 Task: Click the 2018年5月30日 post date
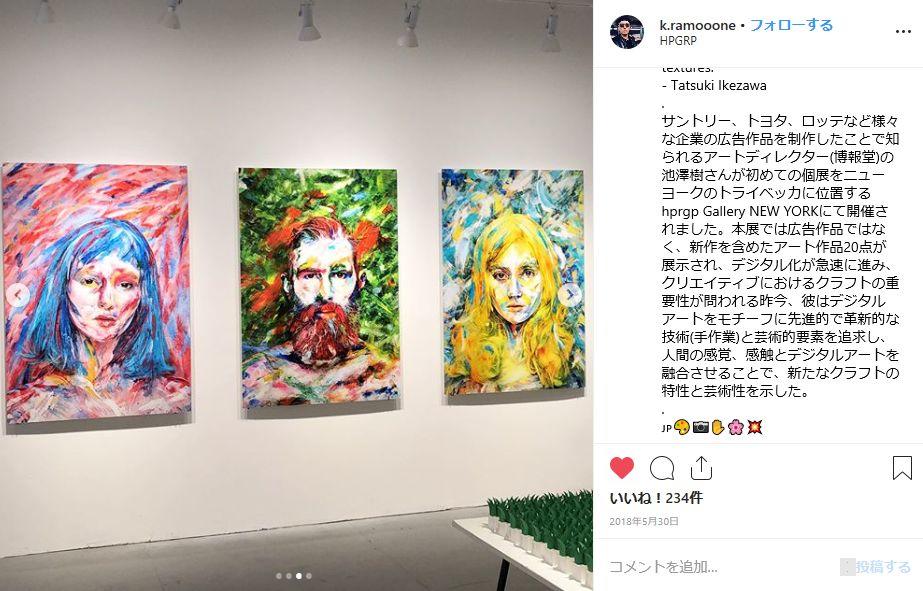(644, 521)
